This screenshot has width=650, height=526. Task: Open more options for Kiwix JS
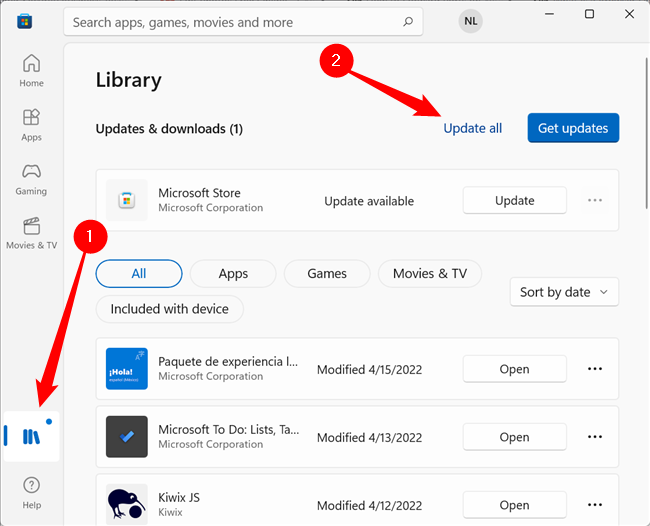click(x=595, y=504)
